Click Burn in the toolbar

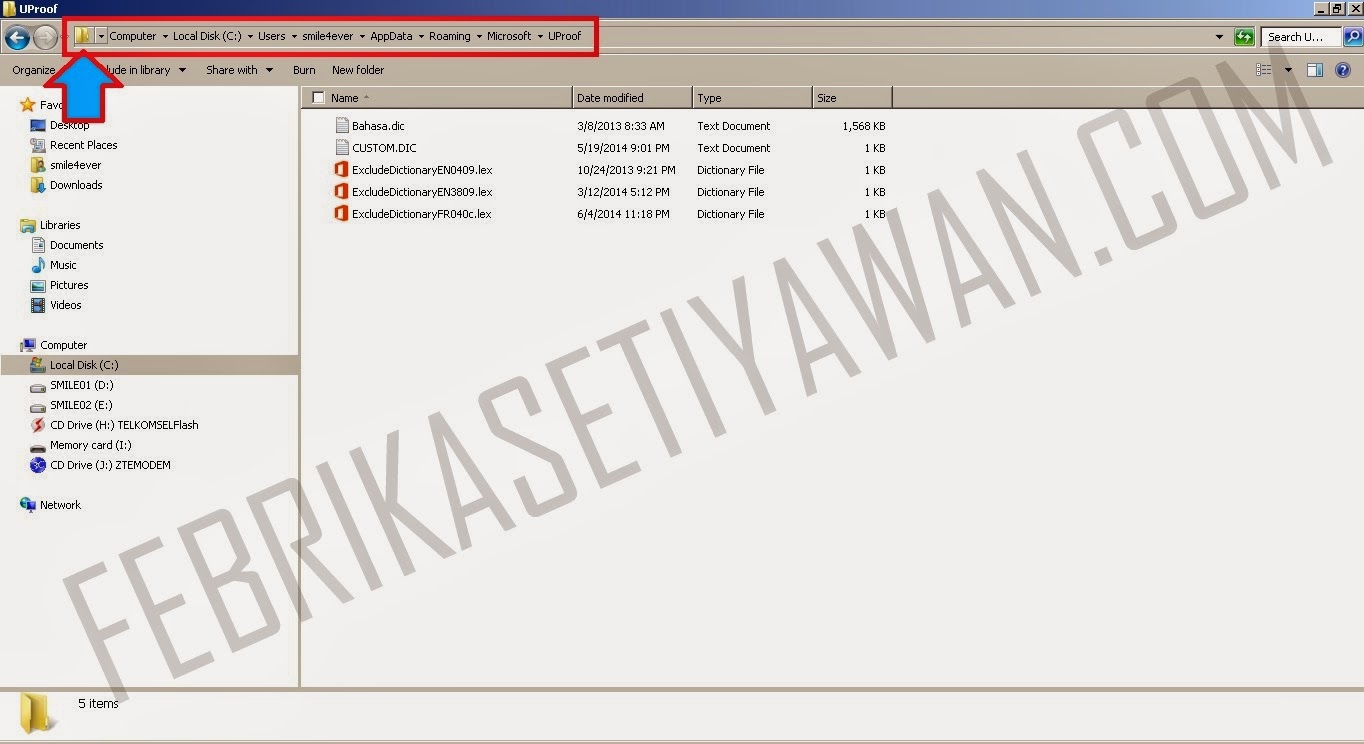304,70
